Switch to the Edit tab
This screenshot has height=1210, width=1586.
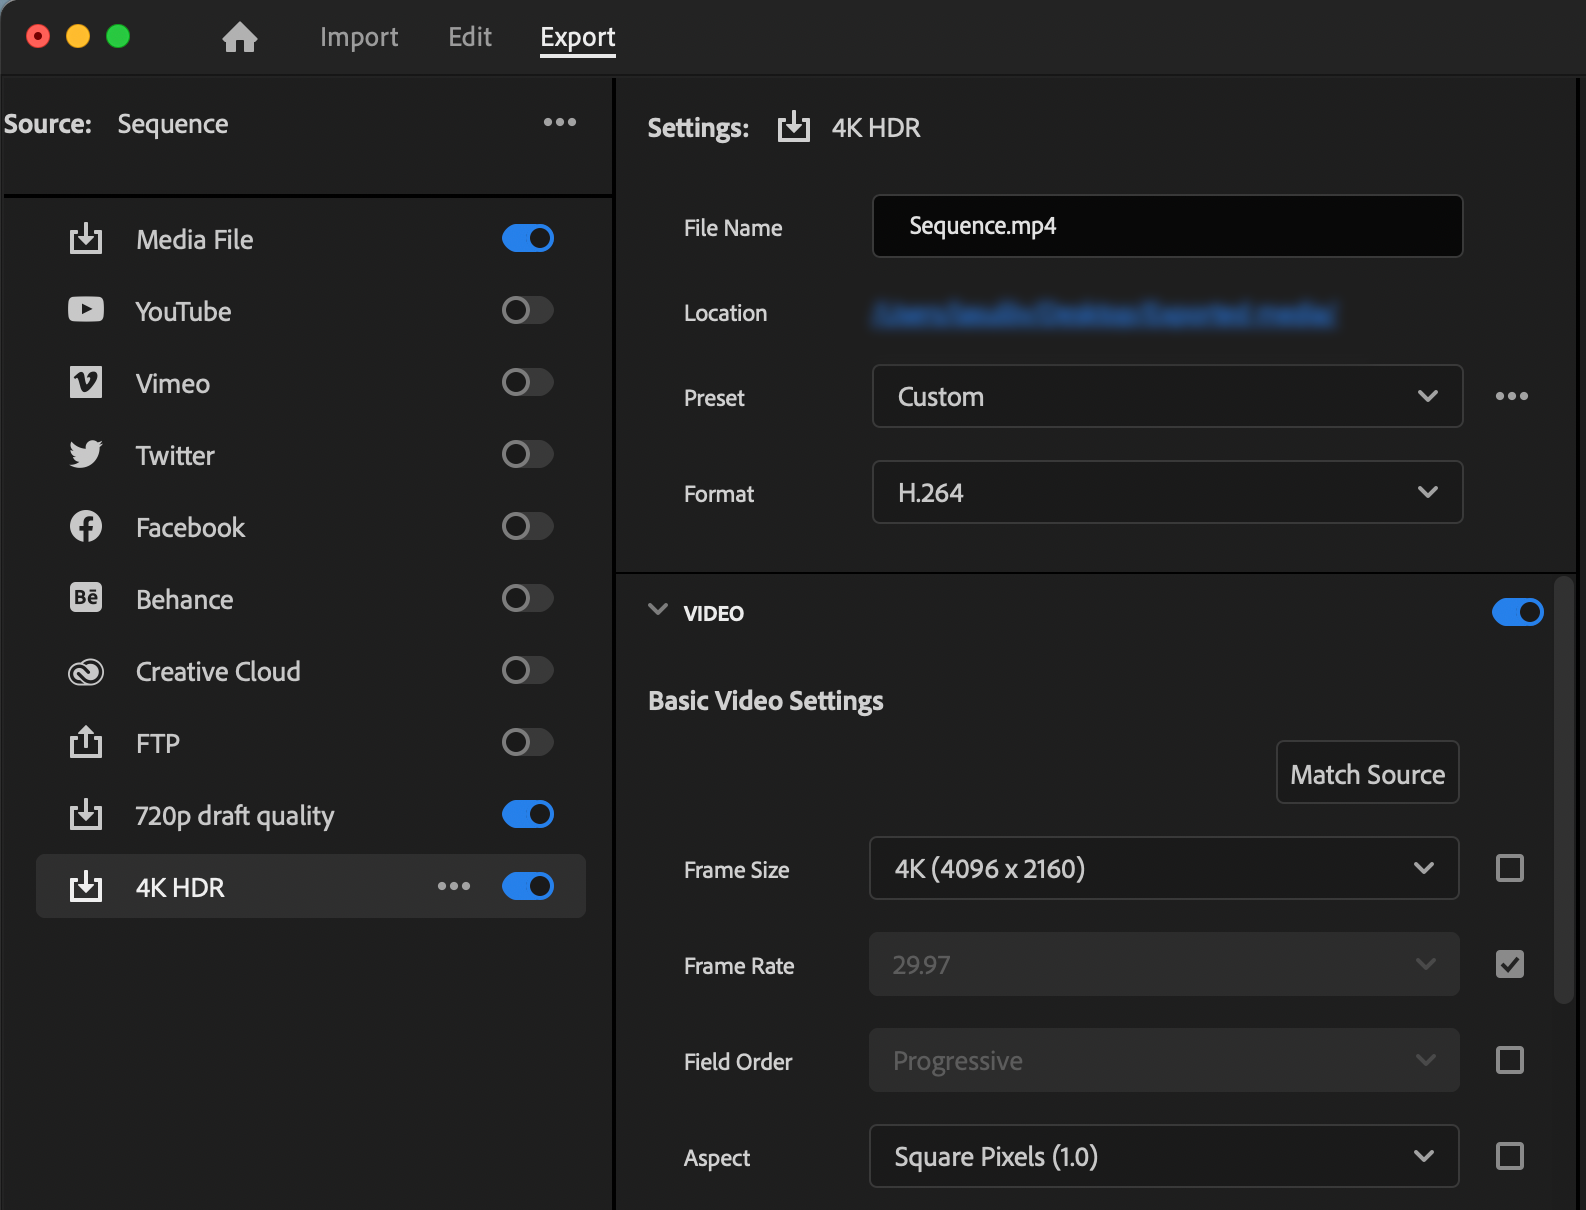470,38
